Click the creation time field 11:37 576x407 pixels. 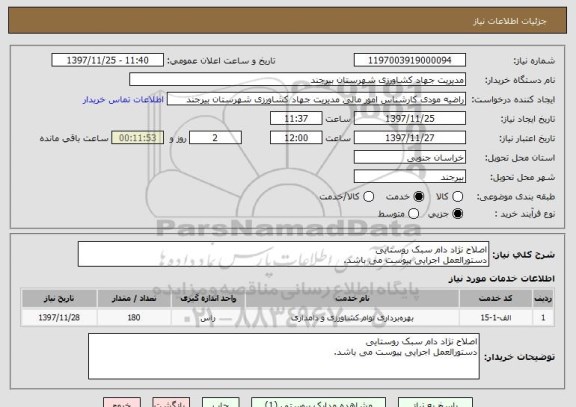pyautogui.click(x=296, y=119)
